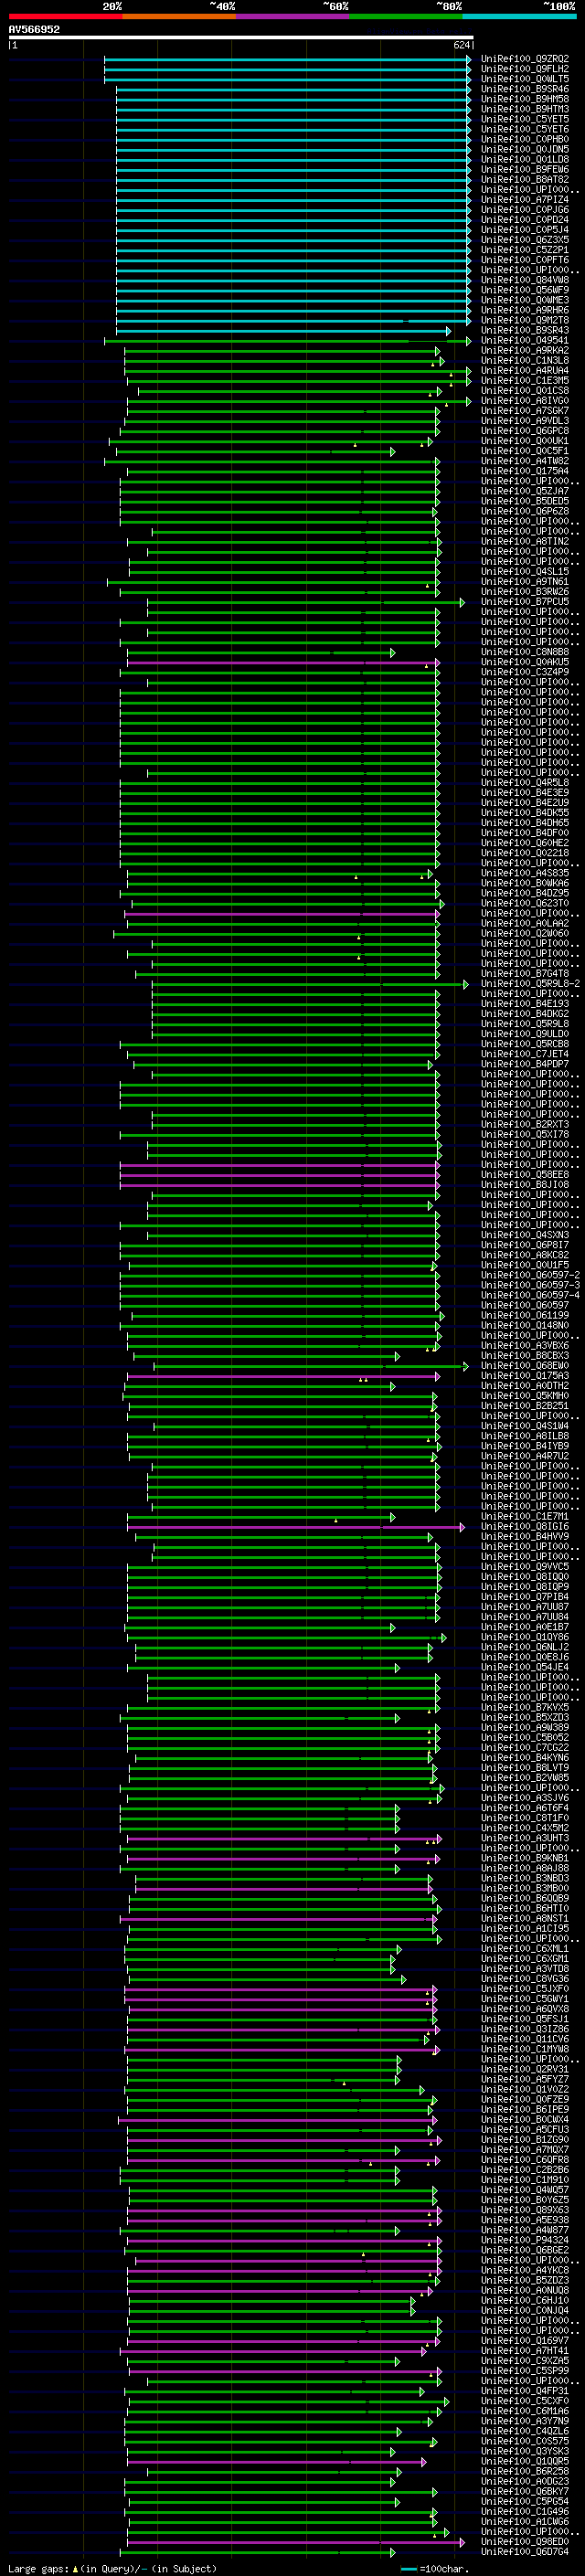Select the UniRef100_Q0JDN5 label
The height and width of the screenshot is (2576, 585).
click(525, 149)
